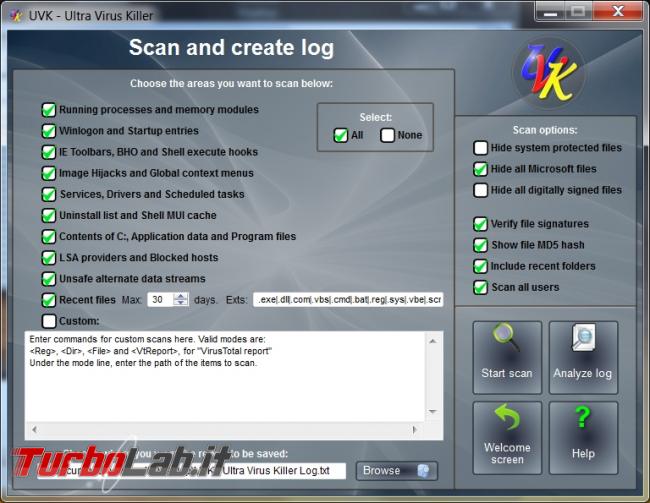Toggle Unsafe alternate data streams
650x503 pixels.
pos(49,279)
